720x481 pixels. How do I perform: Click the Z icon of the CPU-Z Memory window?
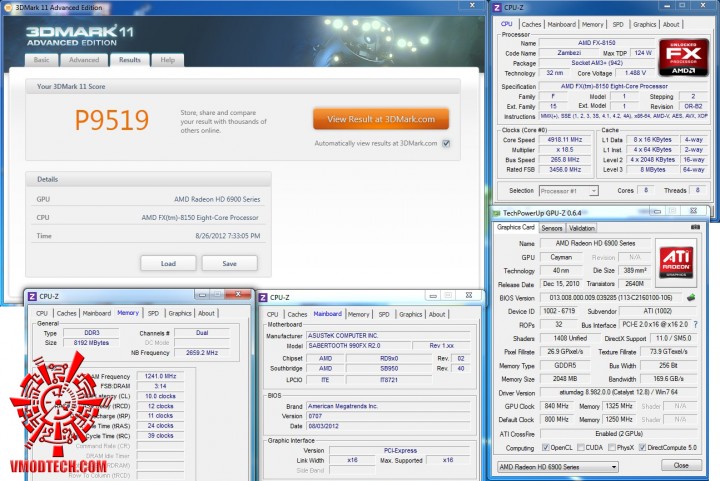click(32, 296)
